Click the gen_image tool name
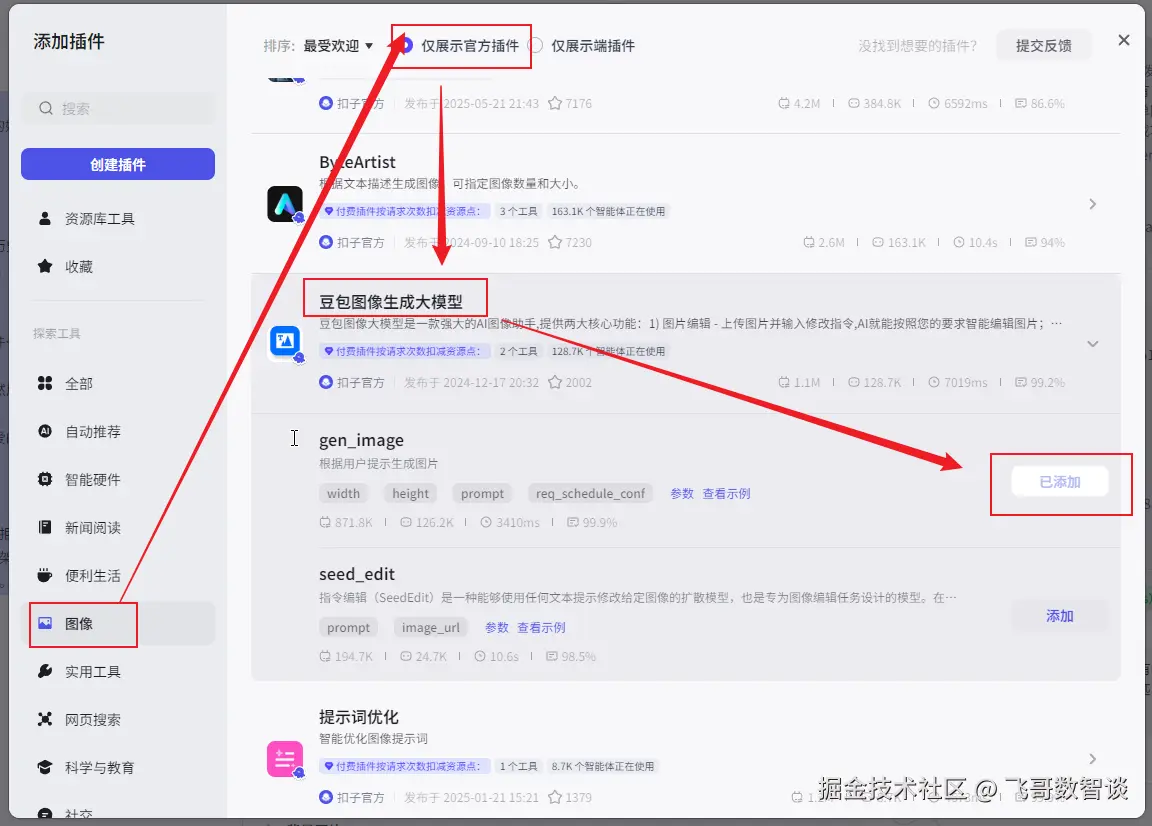This screenshot has height=826, width=1152. coord(361,440)
